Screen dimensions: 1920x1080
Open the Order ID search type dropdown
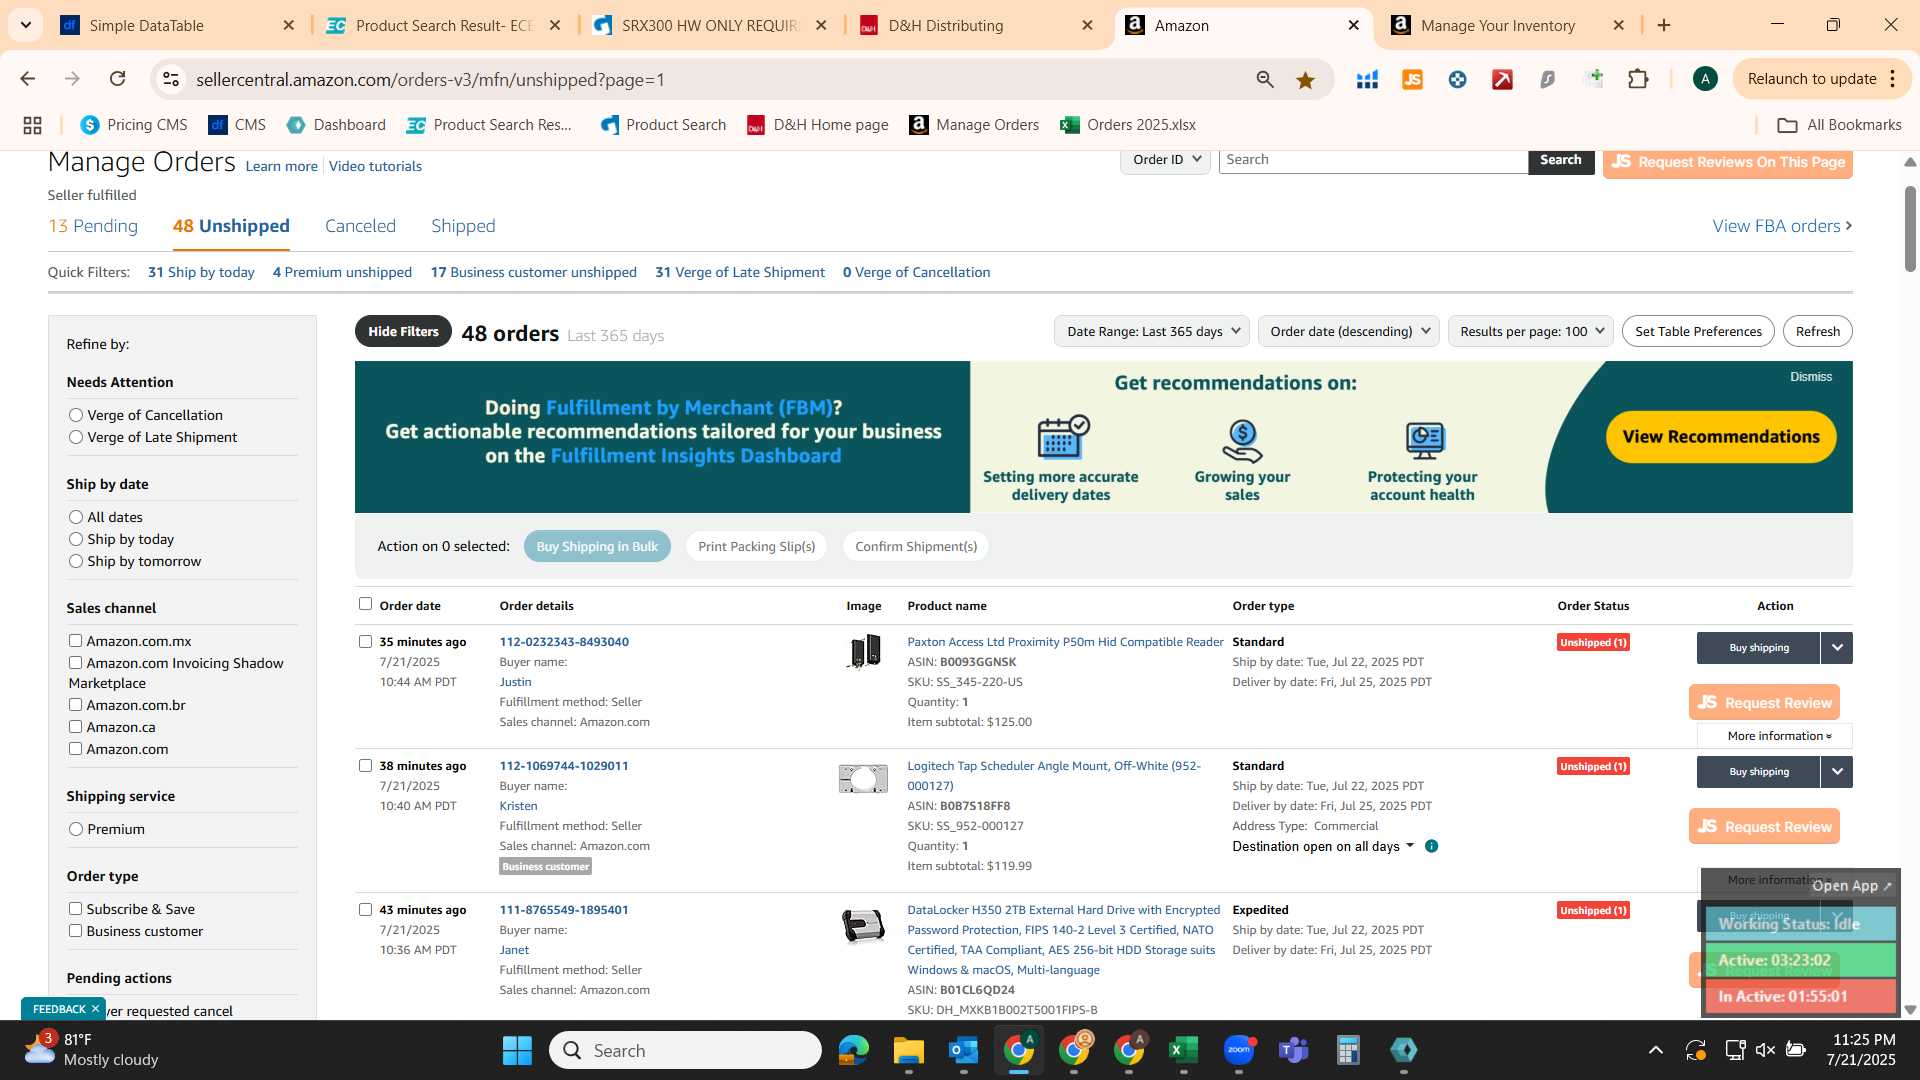(x=1166, y=160)
